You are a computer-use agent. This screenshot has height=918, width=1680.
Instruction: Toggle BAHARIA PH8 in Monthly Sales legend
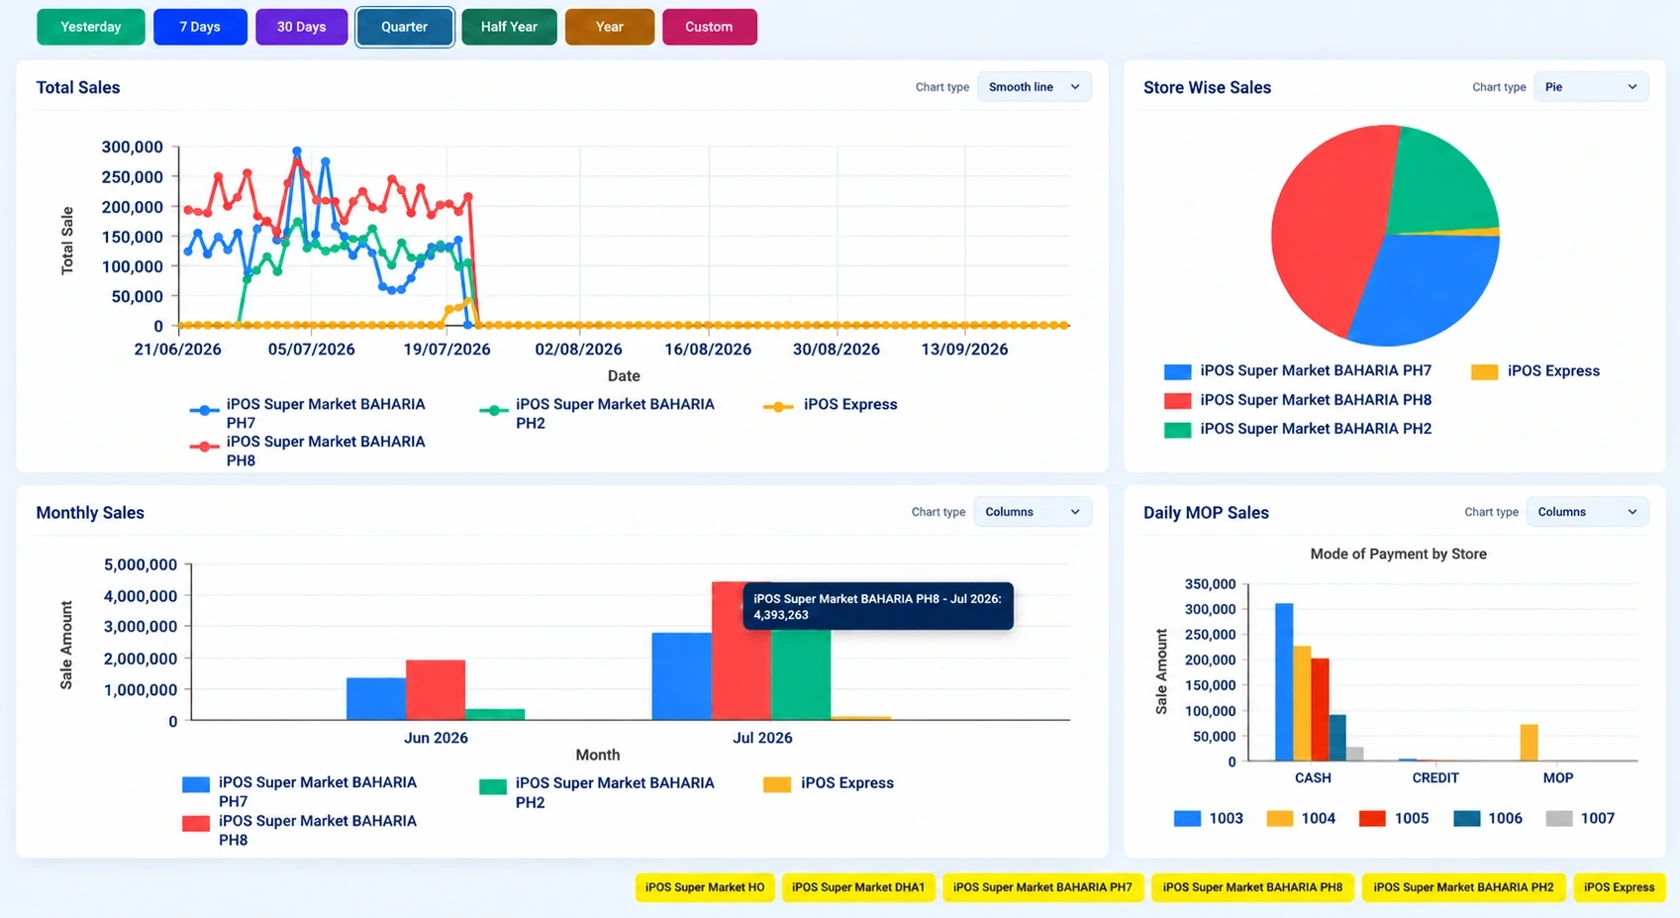tap(300, 830)
